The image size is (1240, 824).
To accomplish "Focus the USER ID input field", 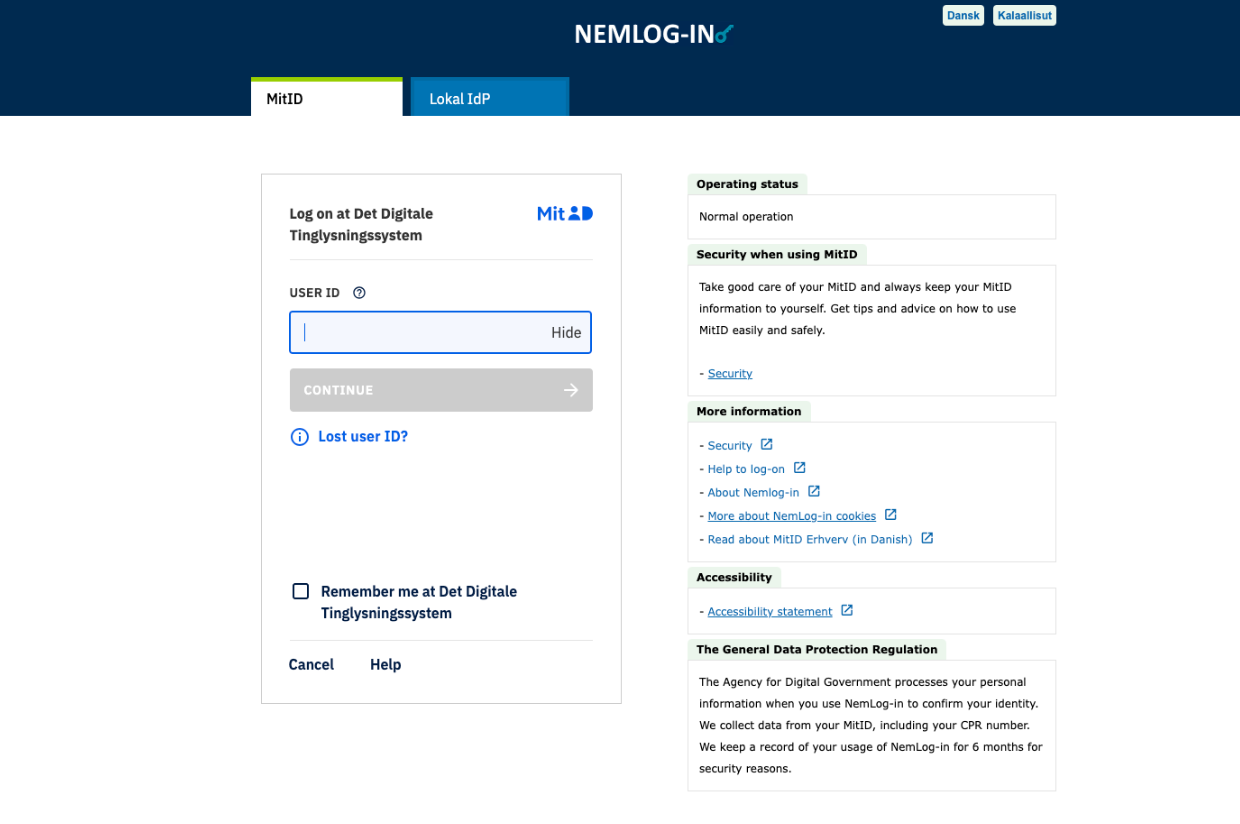I will (441, 333).
